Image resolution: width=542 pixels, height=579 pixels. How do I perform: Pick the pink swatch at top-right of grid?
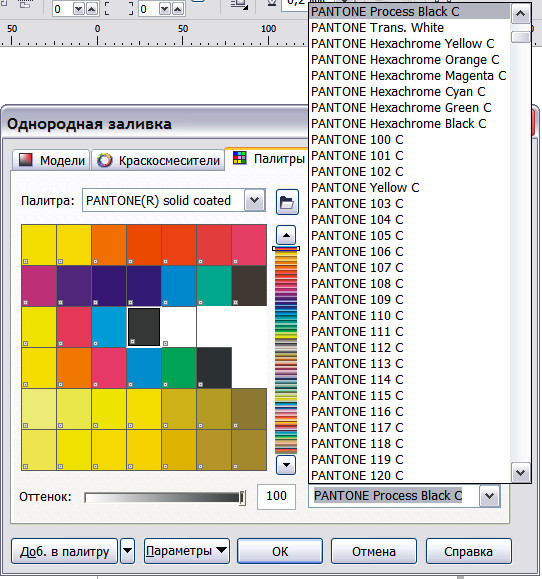249,245
